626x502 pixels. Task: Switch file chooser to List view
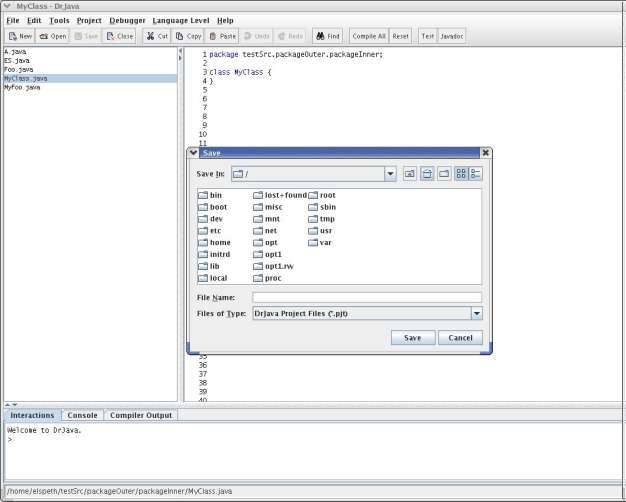coord(461,174)
